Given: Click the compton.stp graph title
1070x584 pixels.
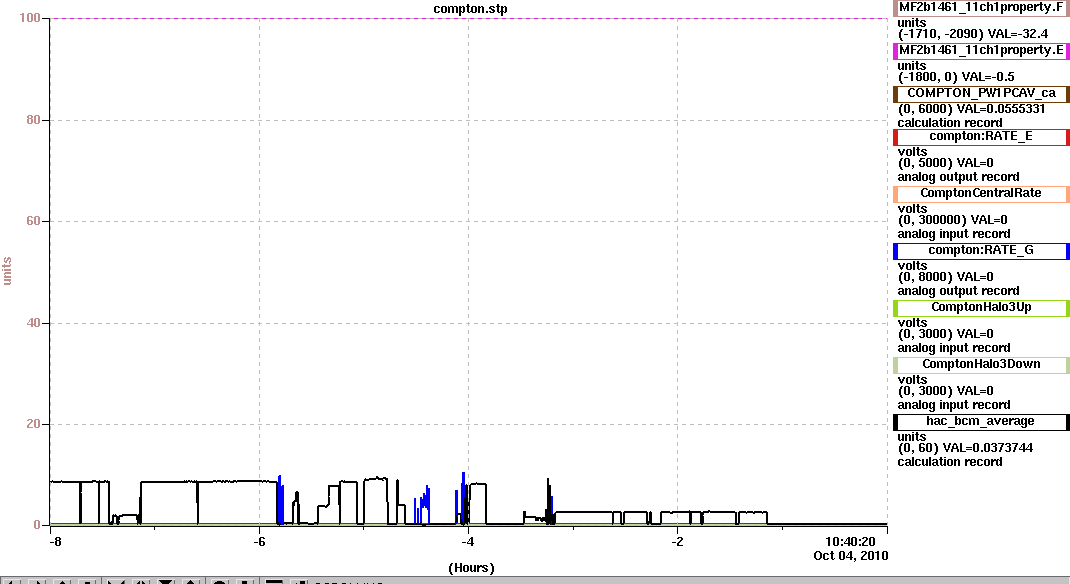Looking at the screenshot, I should (470, 9).
